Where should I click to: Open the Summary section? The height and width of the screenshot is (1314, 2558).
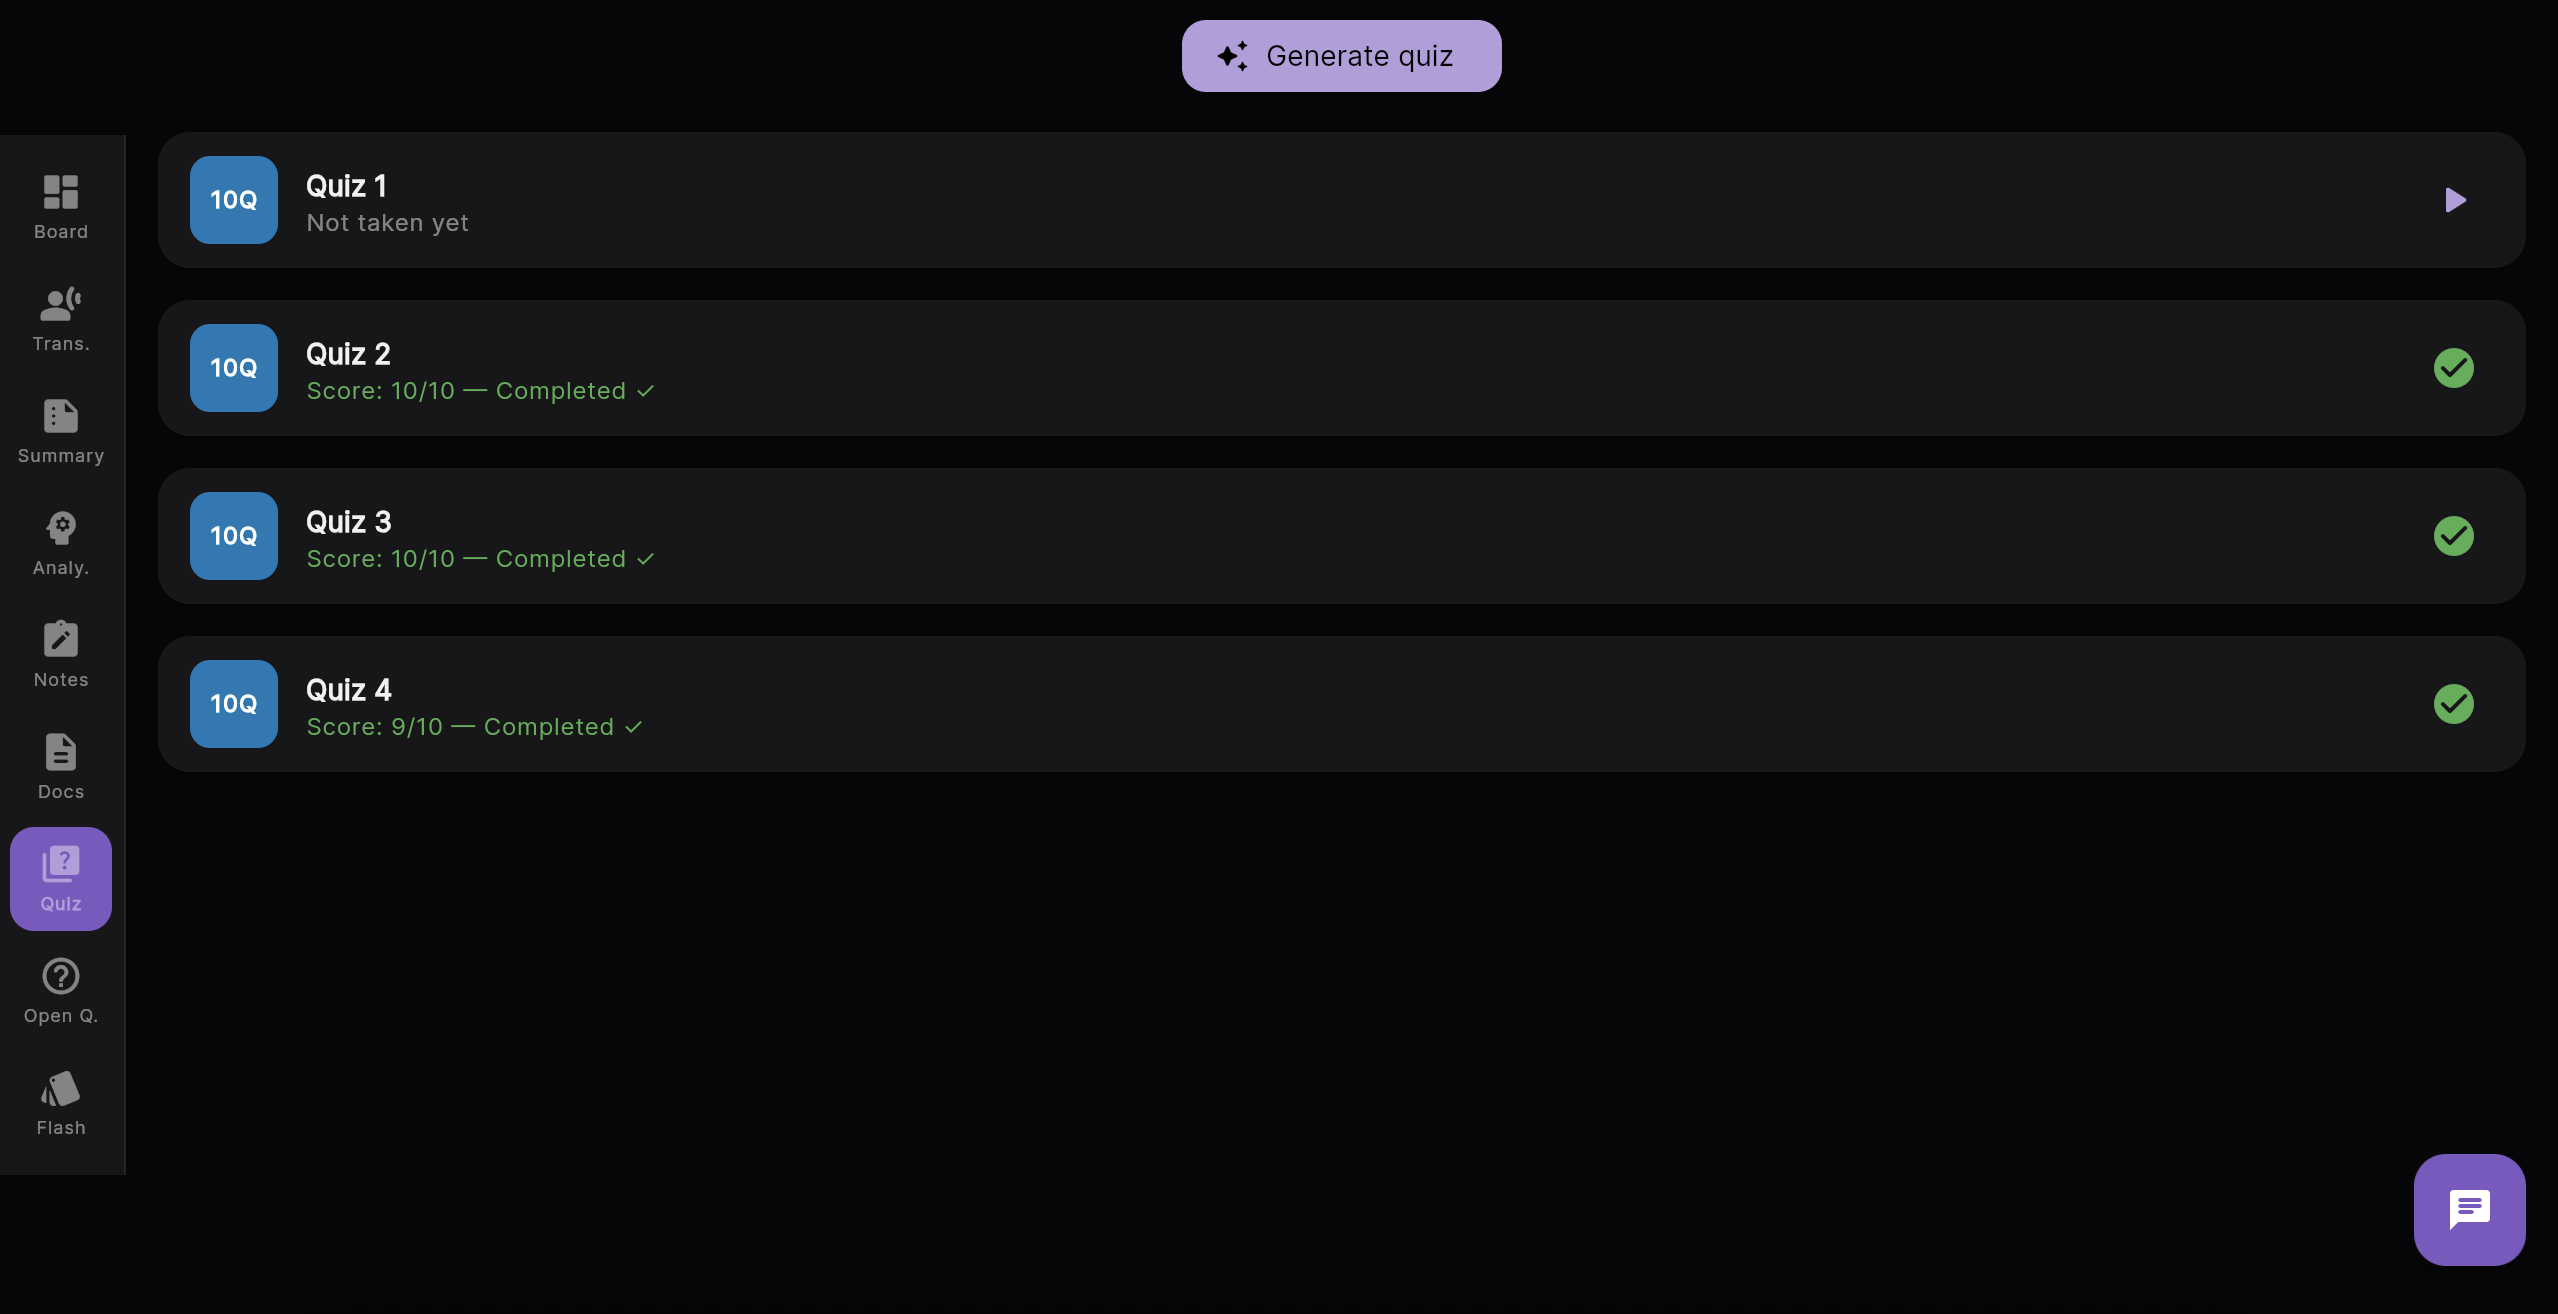point(60,430)
